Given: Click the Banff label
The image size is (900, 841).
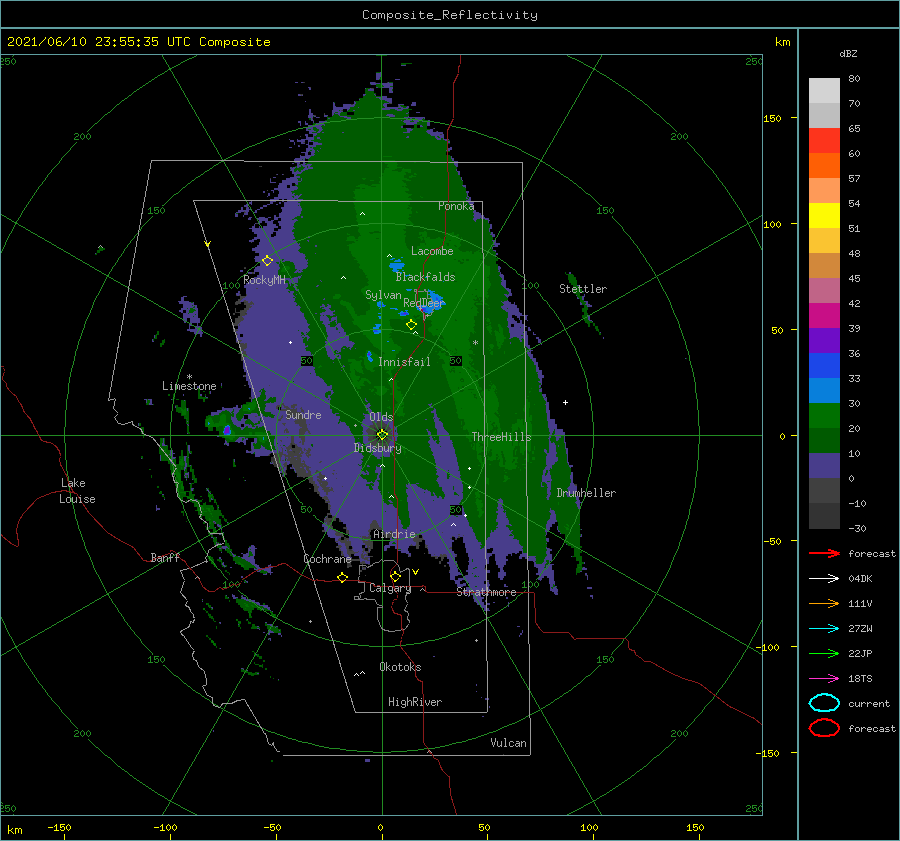Looking at the screenshot, I should coord(165,558).
